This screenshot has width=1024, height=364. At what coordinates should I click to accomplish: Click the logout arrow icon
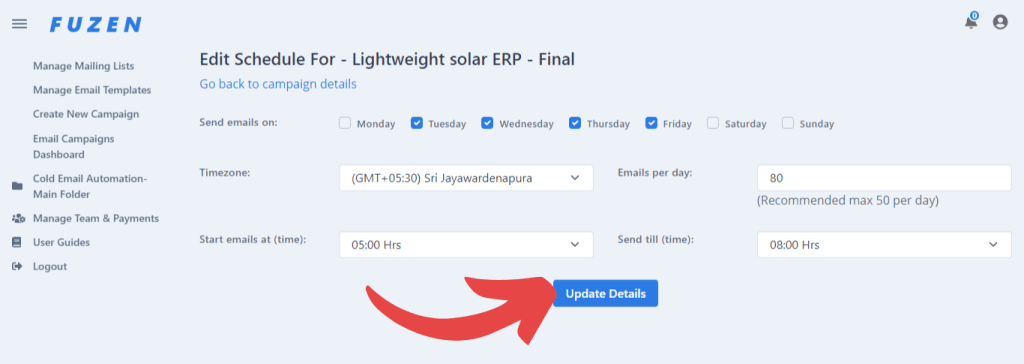pyautogui.click(x=17, y=267)
